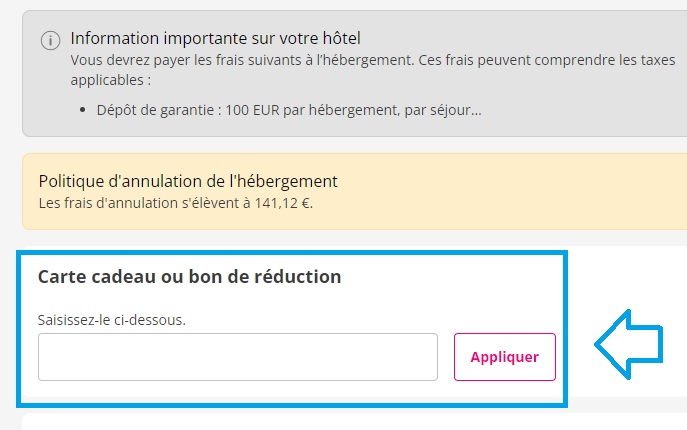Click the word 'hôtel' in the info heading
Screen dimensions: 687x430
click(340, 39)
